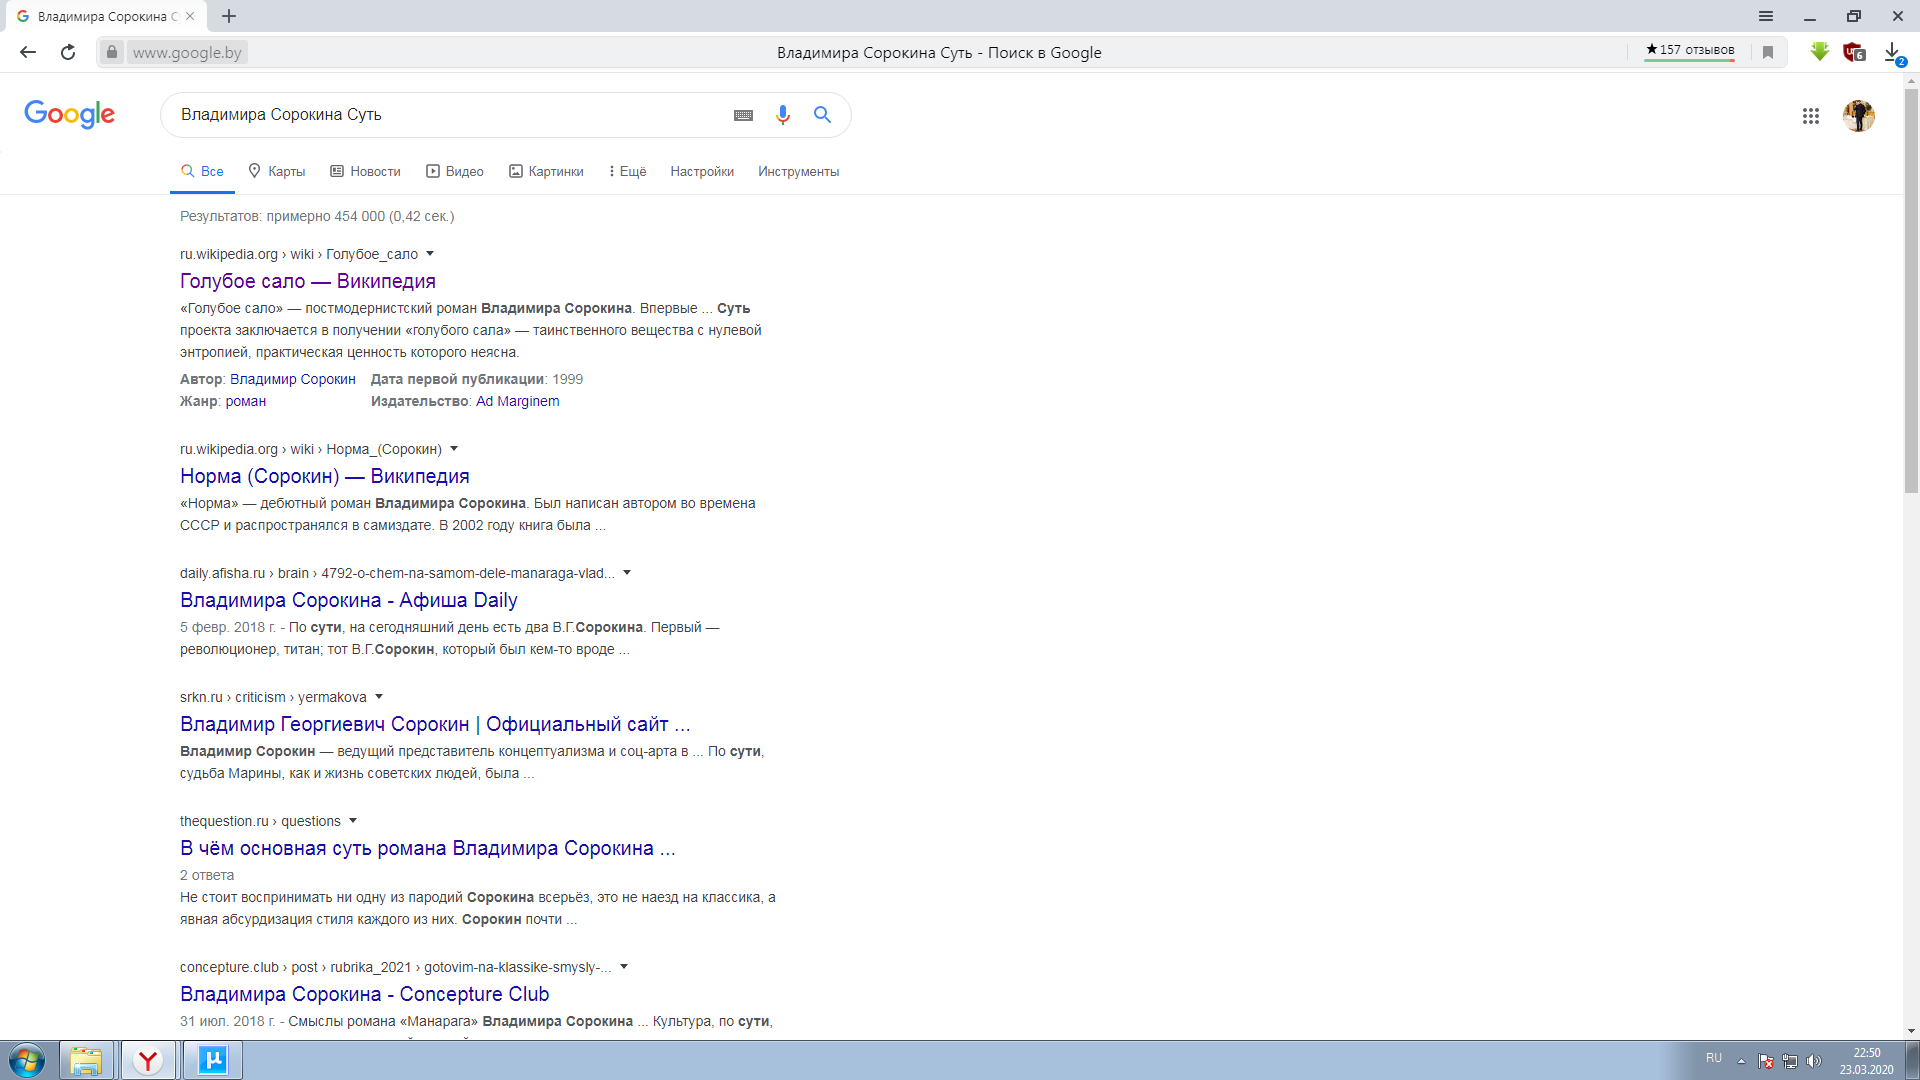The image size is (1920, 1080).
Task: Open the network tray icon
Action: coord(1790,1061)
